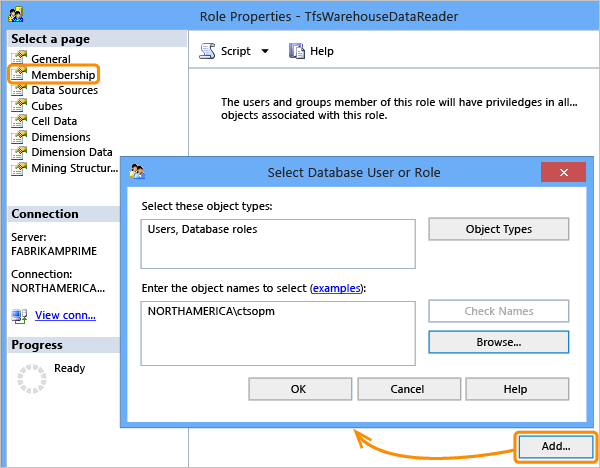
Task: Click the Cubes page icon
Action: [19, 104]
